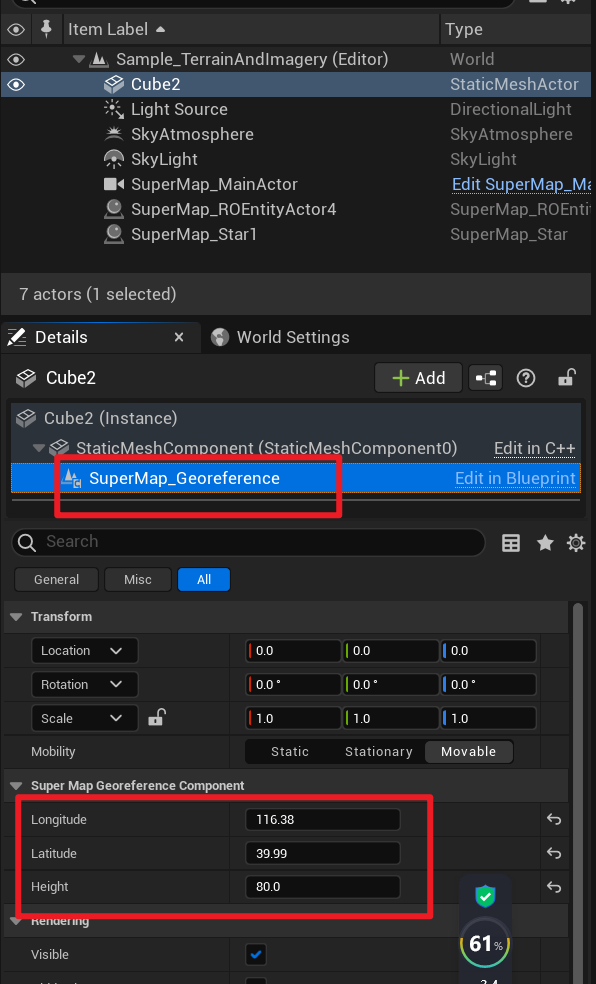Click SuperMap_ROEntityActor4 sphere icon

(114, 209)
